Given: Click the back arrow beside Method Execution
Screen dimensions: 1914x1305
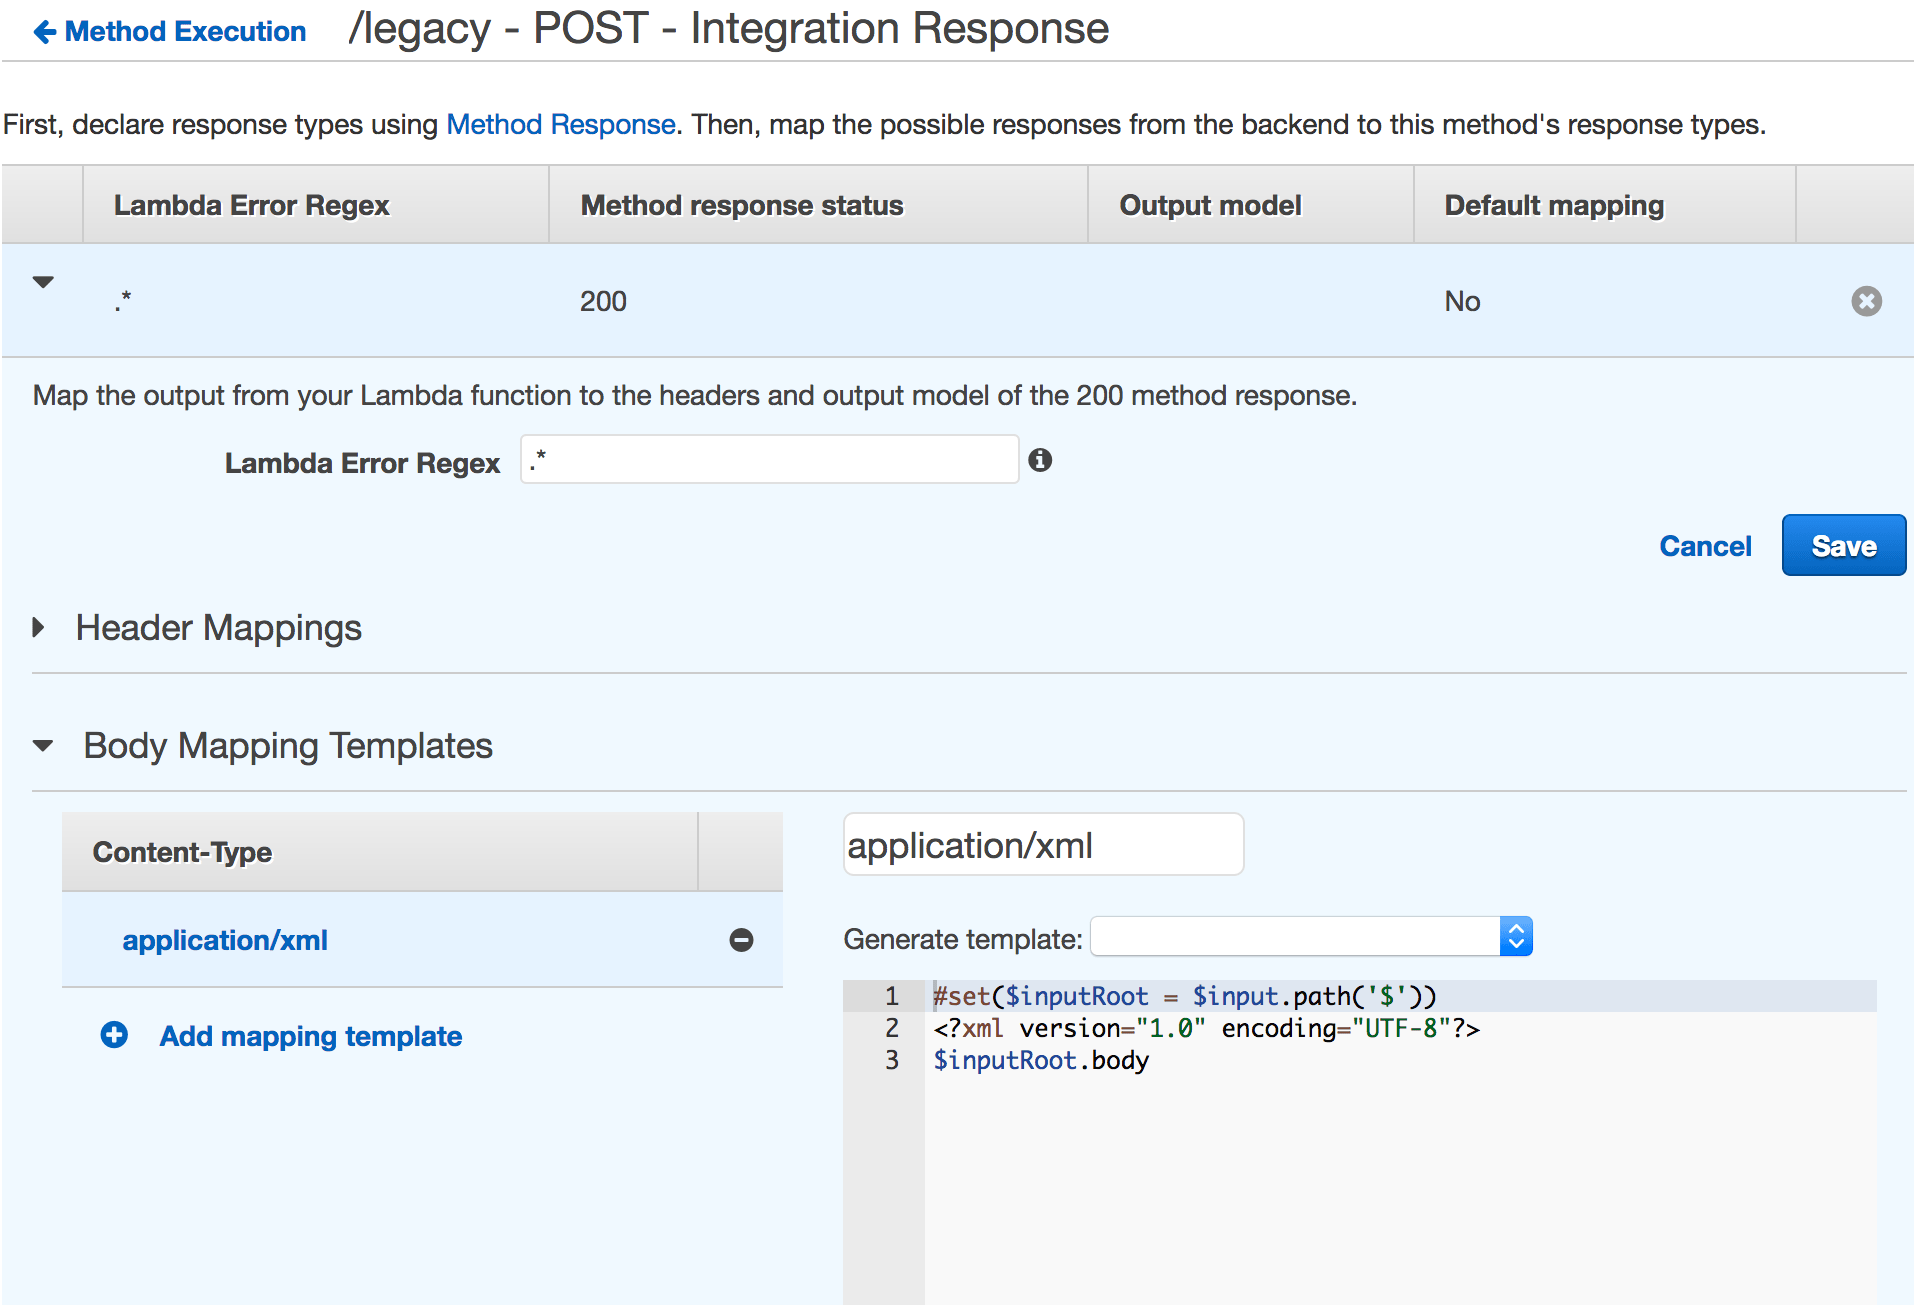Looking at the screenshot, I should point(44,32).
